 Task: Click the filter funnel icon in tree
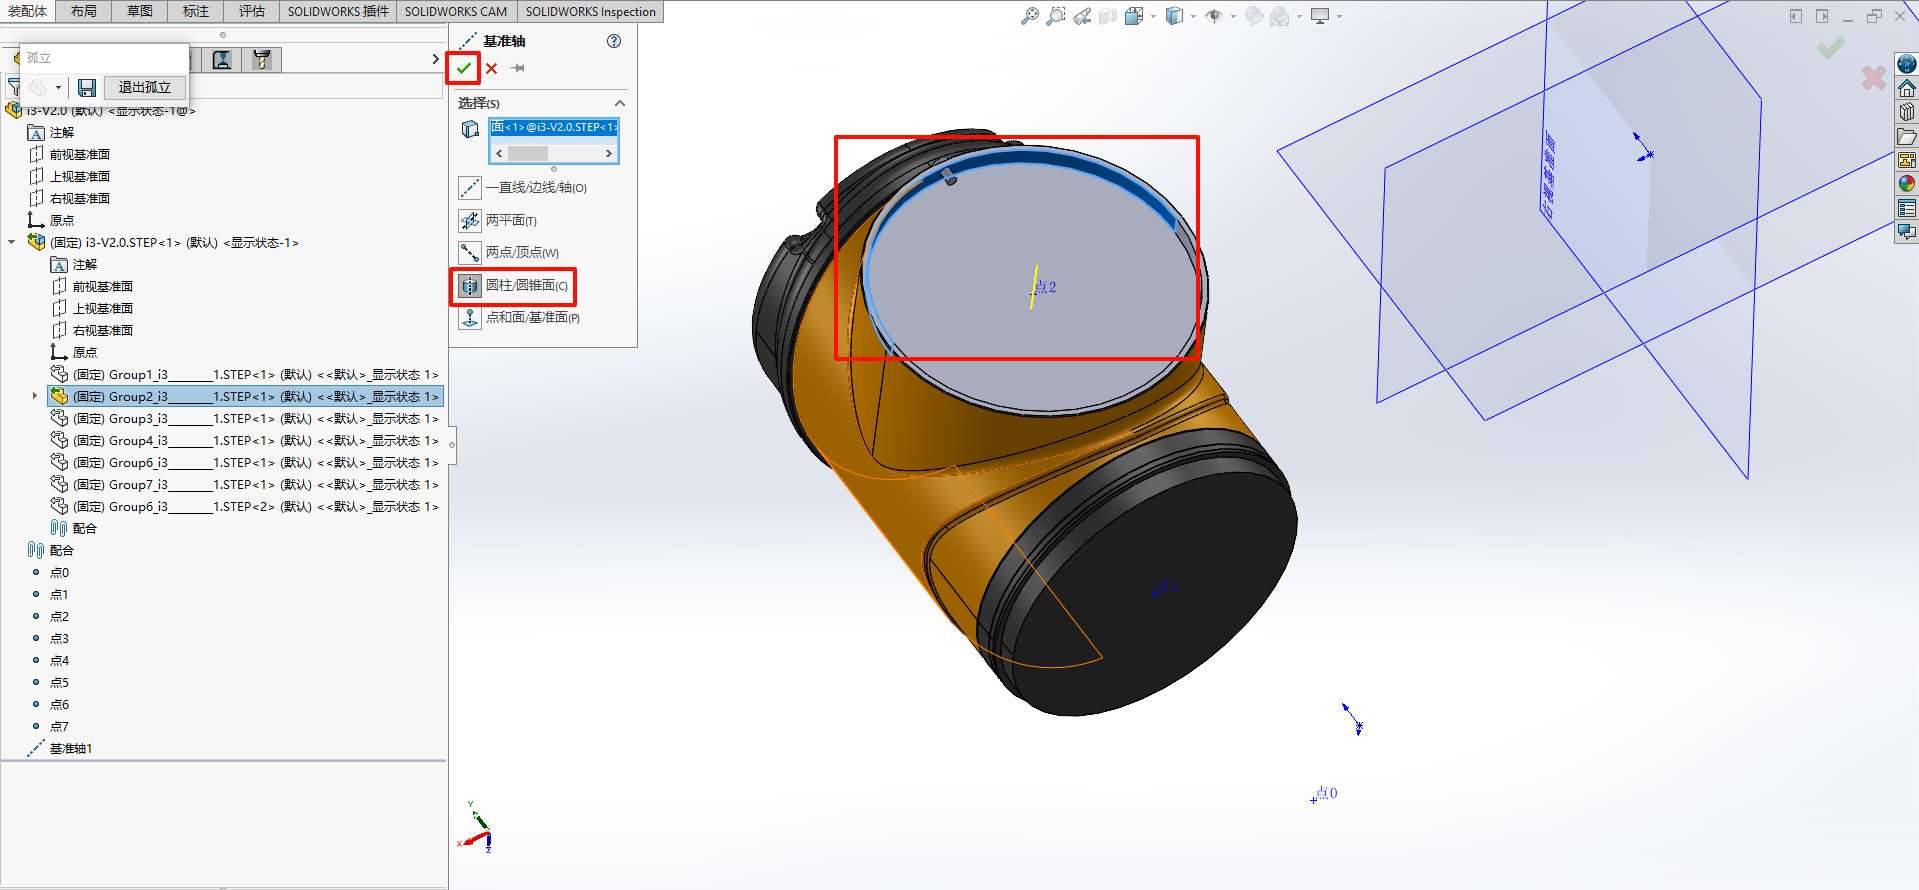13,88
